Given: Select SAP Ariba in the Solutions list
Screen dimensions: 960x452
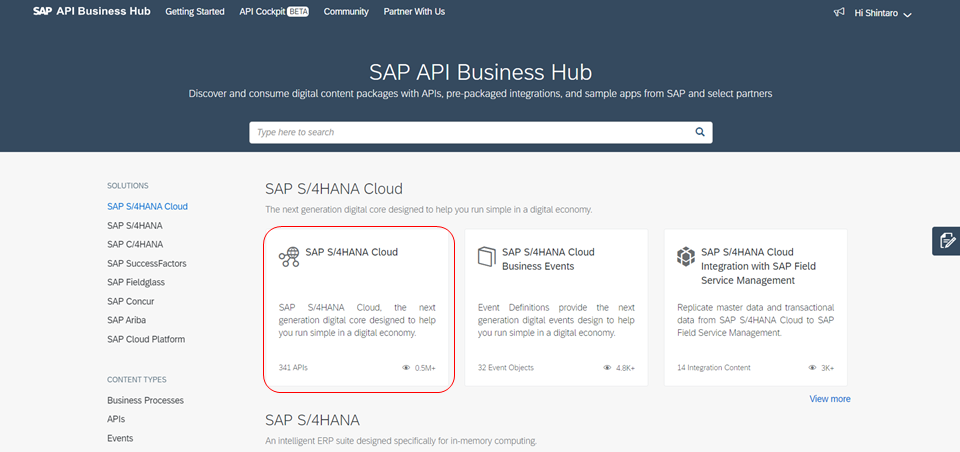Looking at the screenshot, I should tap(126, 320).
